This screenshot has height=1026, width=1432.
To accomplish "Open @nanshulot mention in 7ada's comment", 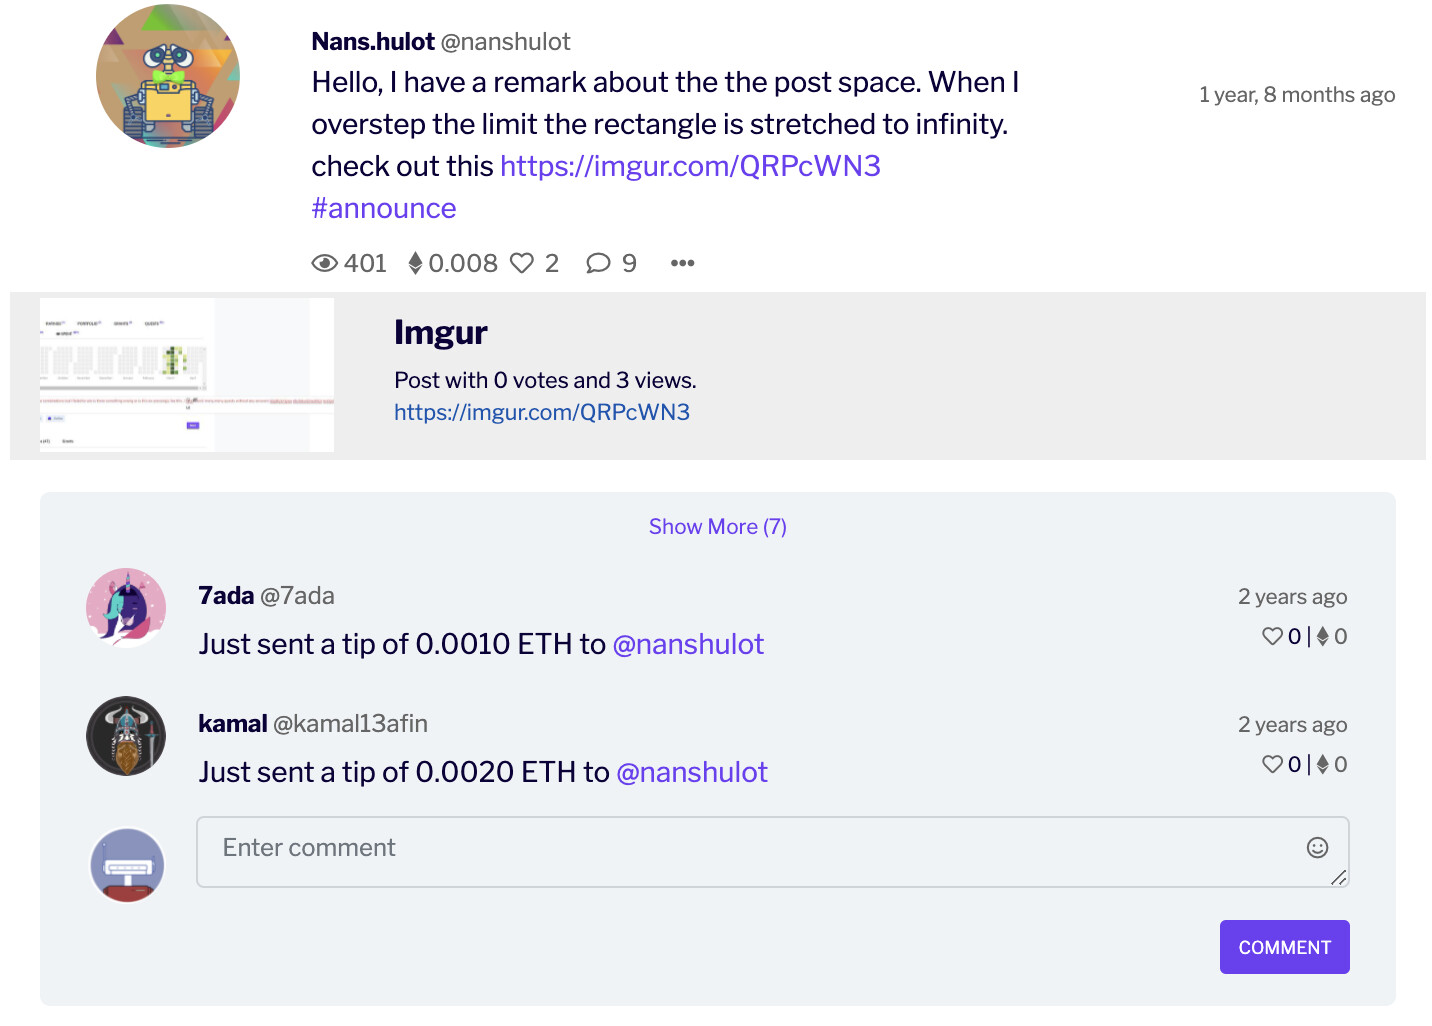I will coord(688,645).
